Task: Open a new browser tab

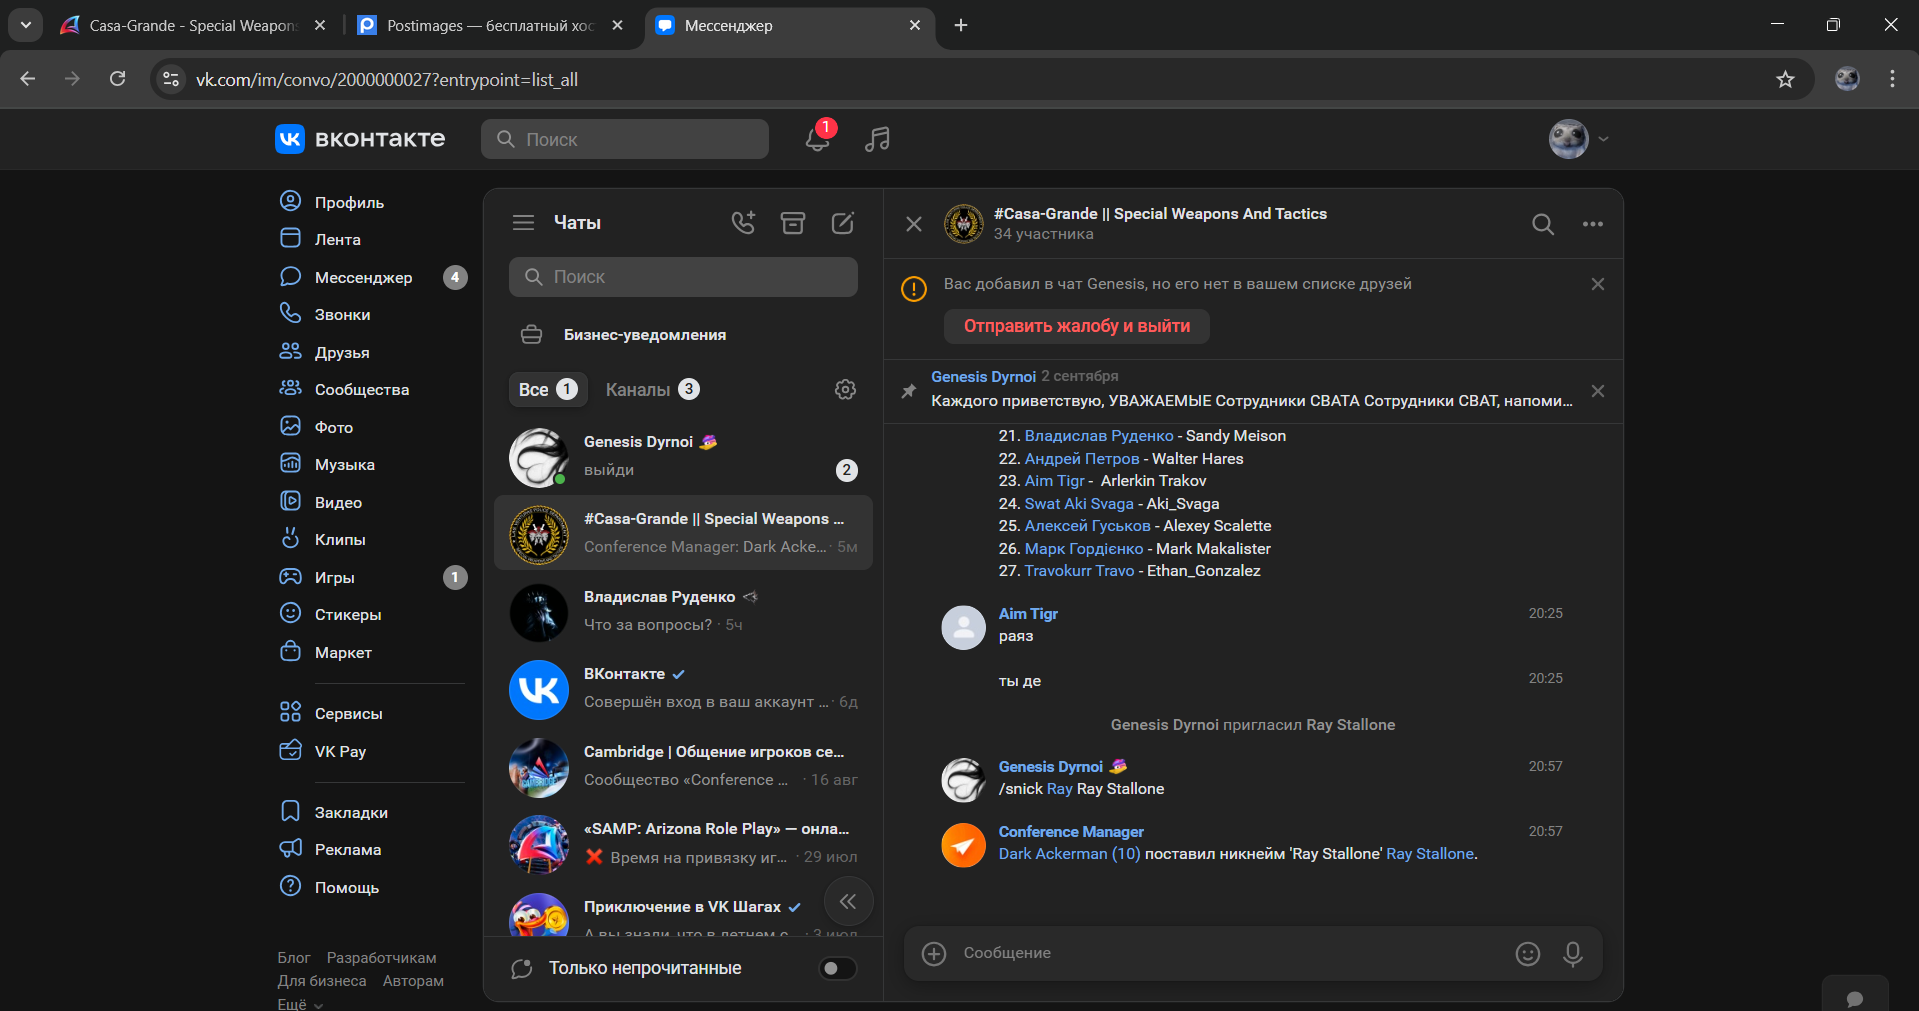Action: pos(961,25)
